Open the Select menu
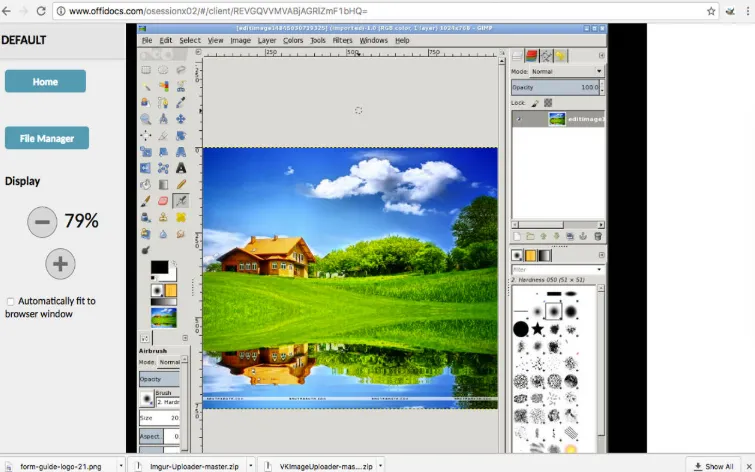755x472 pixels. 190,40
